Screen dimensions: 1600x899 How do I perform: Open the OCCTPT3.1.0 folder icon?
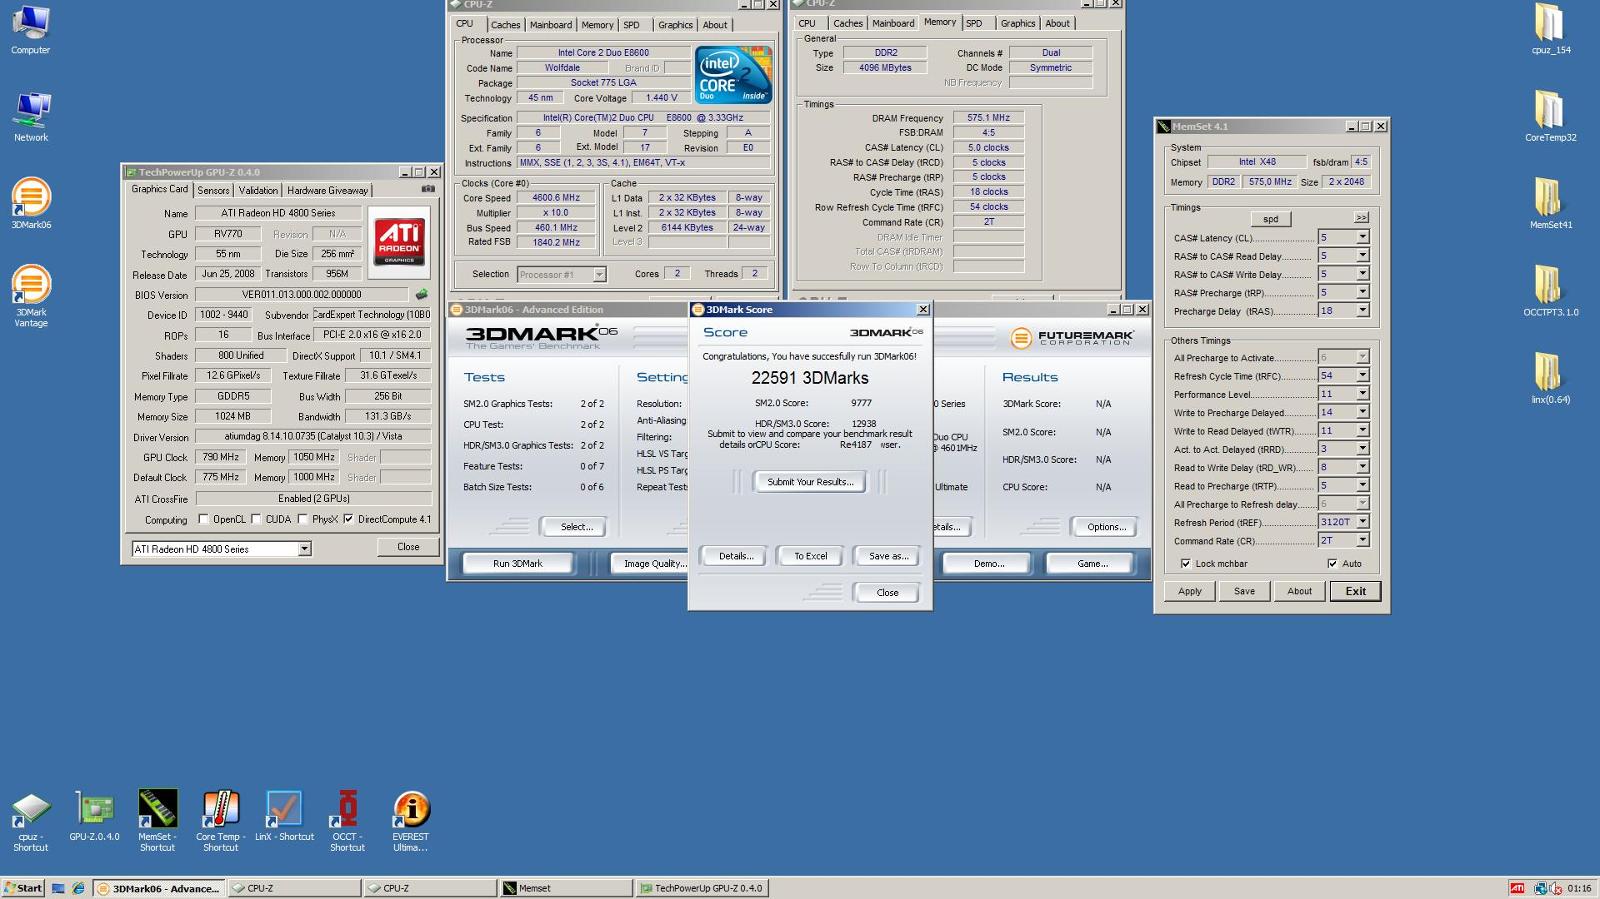pos(1550,291)
